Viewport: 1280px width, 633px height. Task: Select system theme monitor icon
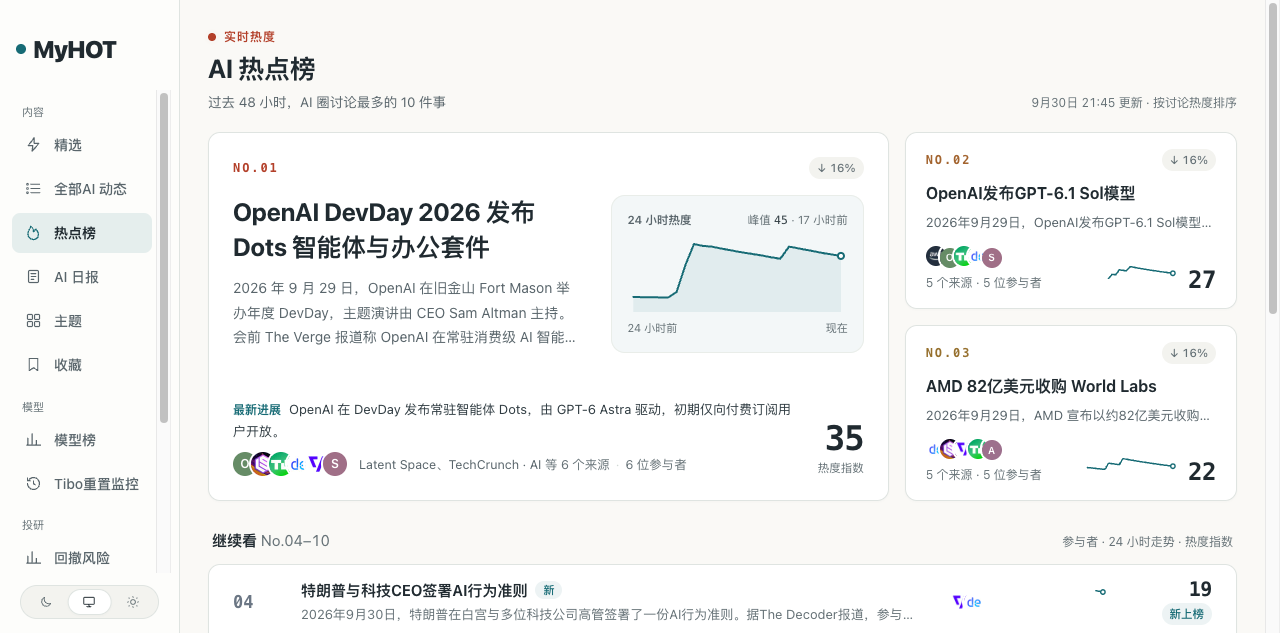(x=89, y=602)
